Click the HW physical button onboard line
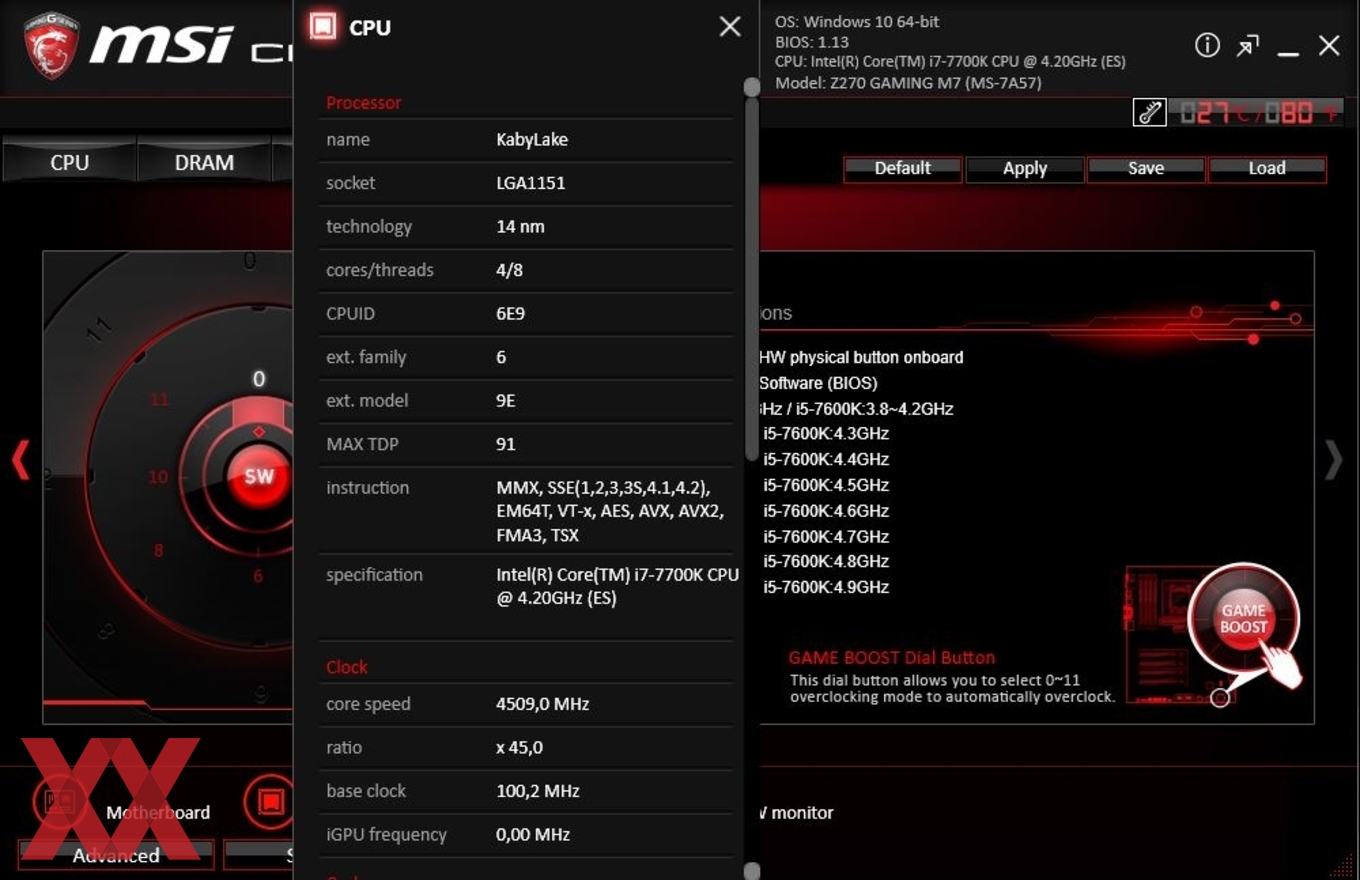The width and height of the screenshot is (1360, 880). (861, 358)
